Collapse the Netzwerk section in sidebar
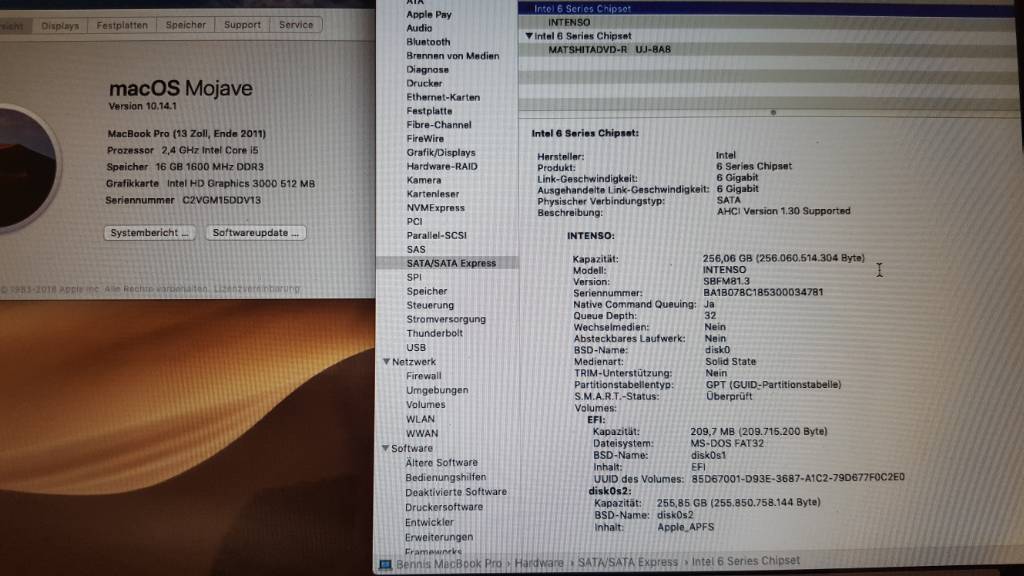Image resolution: width=1024 pixels, height=576 pixels. [x=386, y=361]
